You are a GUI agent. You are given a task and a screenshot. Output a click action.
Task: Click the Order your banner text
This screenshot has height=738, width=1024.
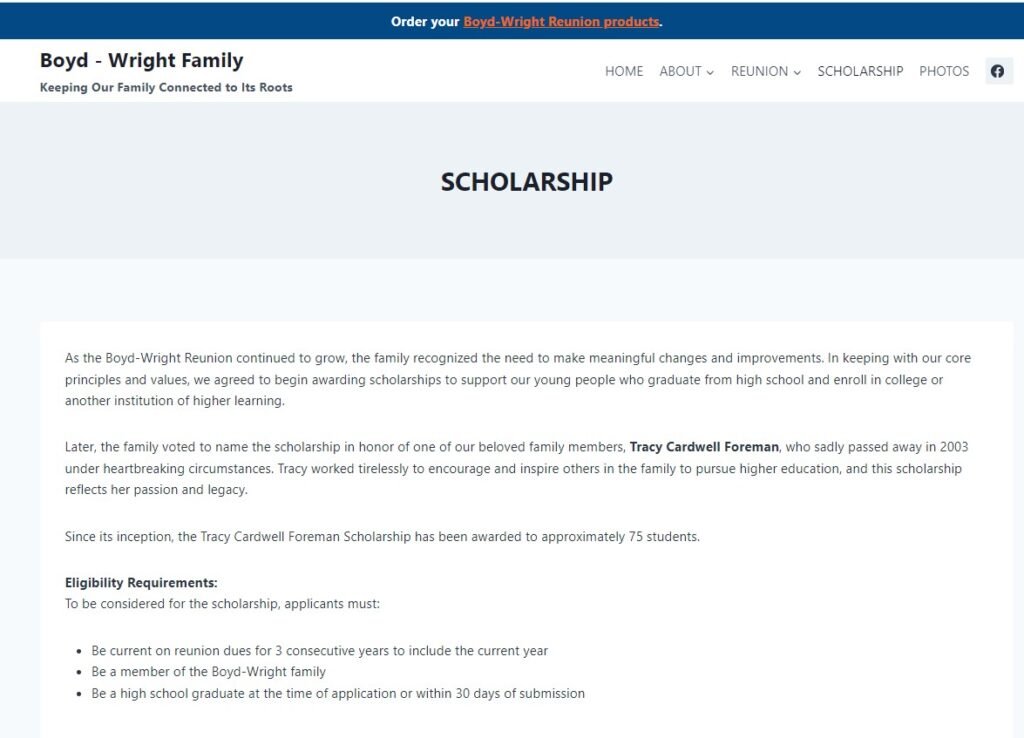[x=425, y=21]
